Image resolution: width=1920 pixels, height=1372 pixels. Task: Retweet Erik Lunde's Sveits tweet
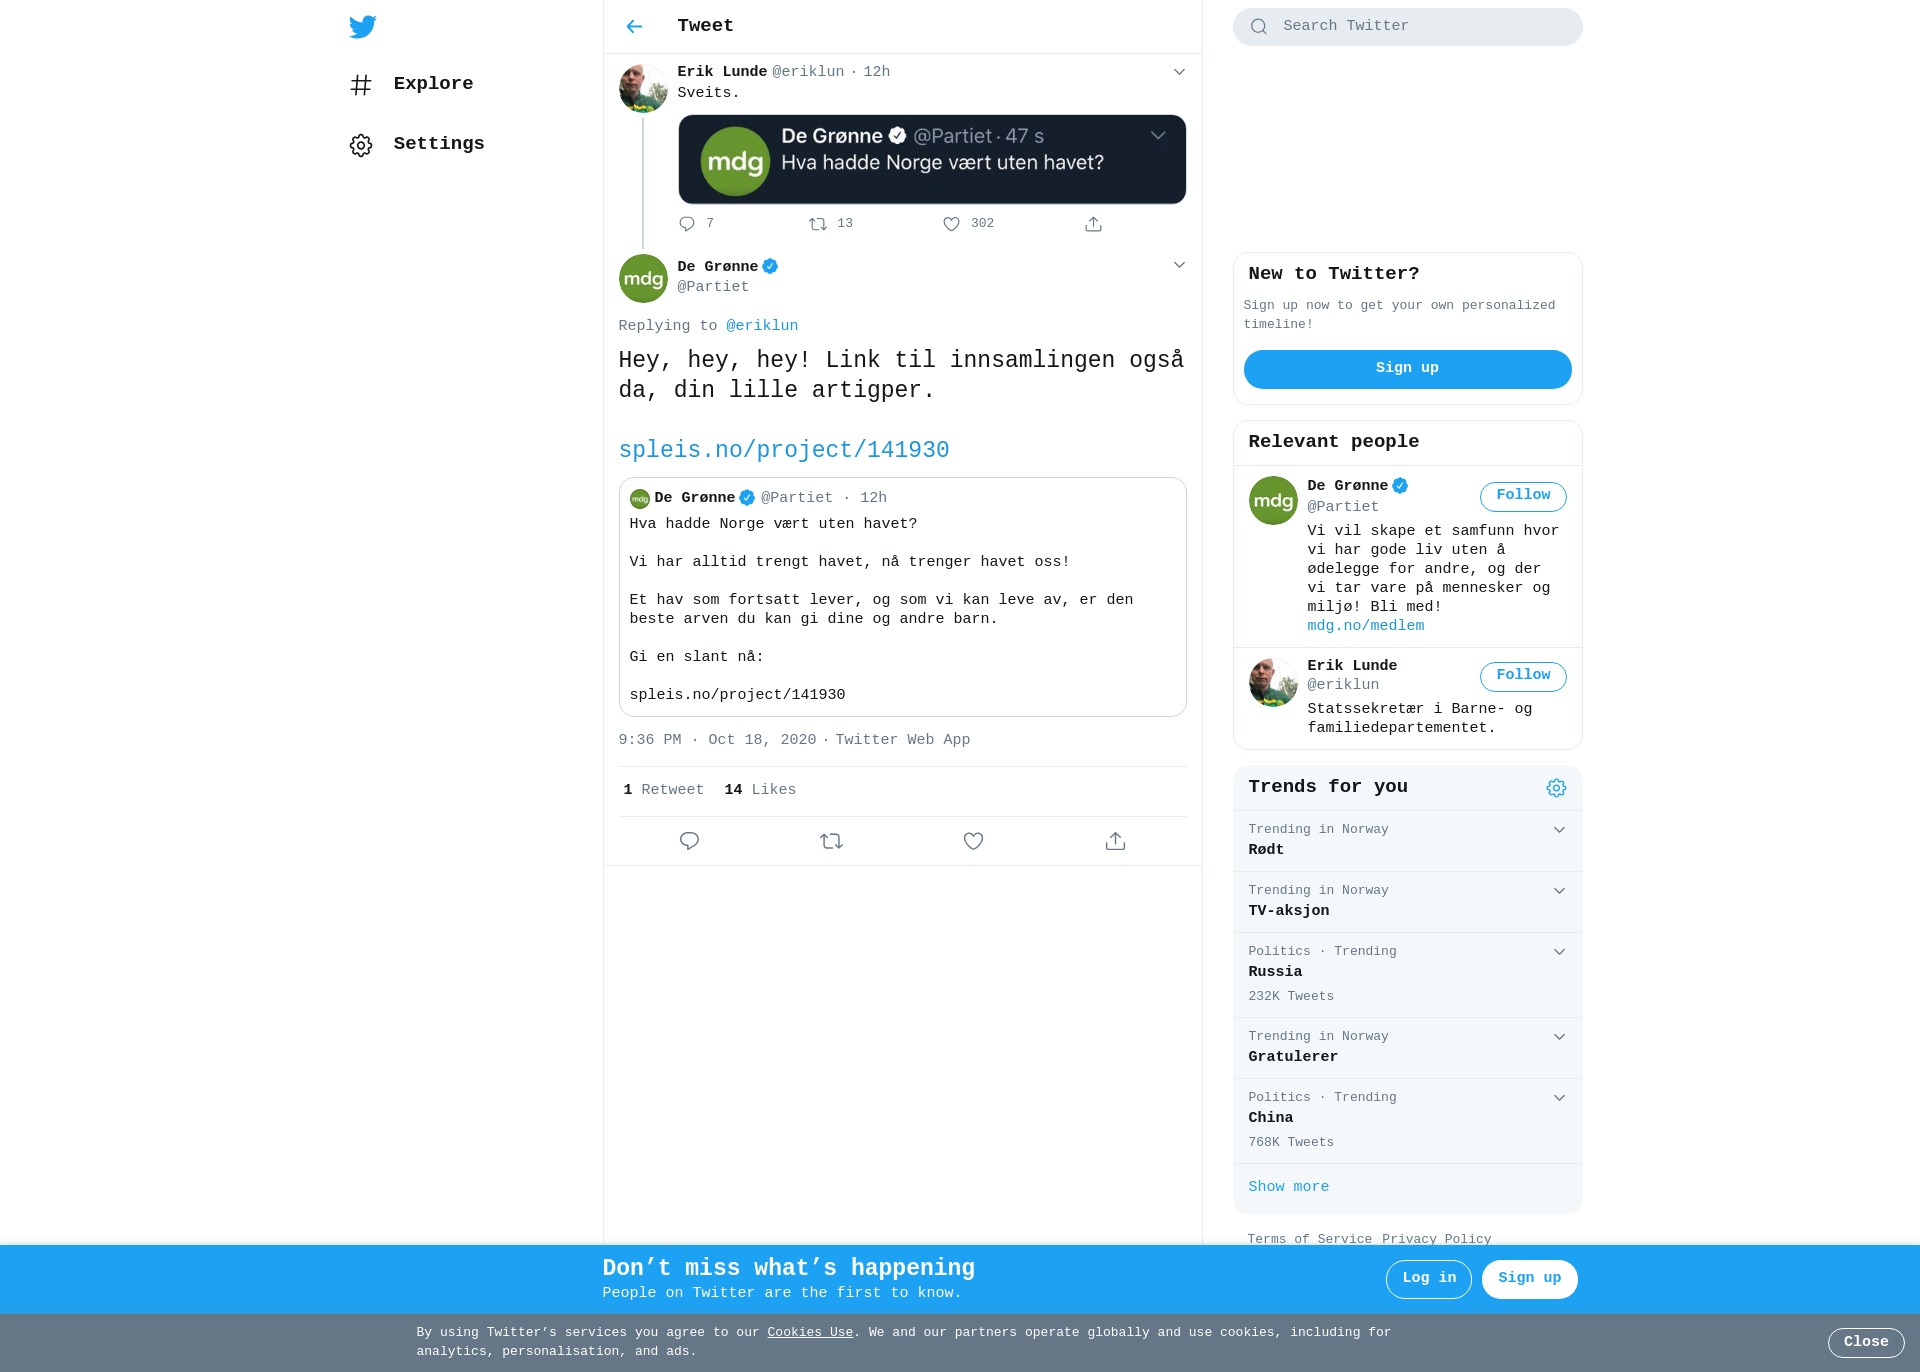coord(817,224)
